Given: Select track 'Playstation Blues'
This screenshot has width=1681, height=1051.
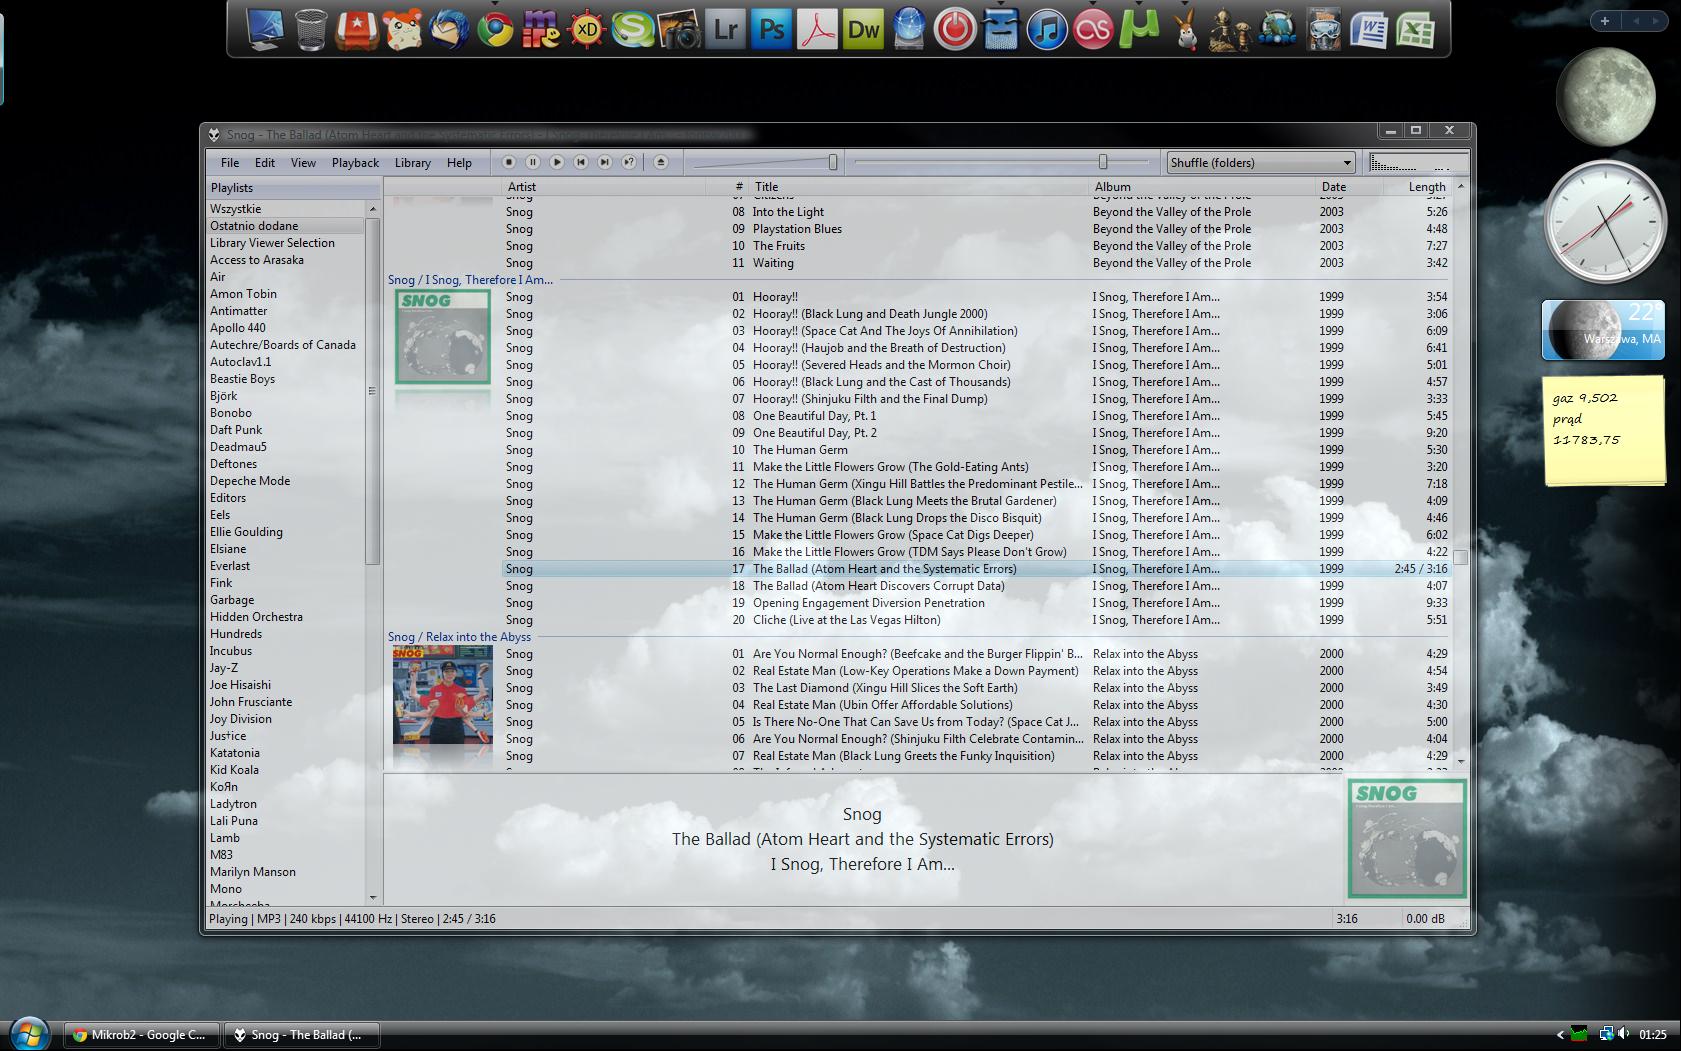Looking at the screenshot, I should coord(975,229).
